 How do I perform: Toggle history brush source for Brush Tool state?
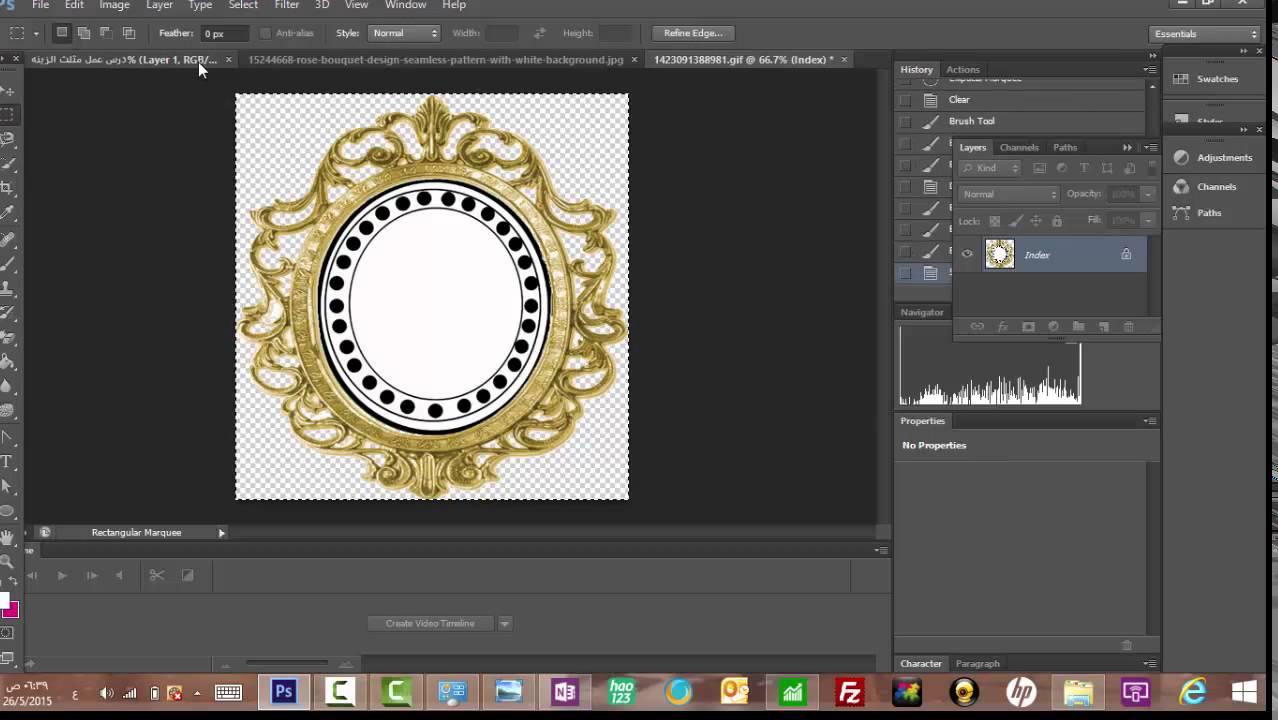(x=905, y=121)
